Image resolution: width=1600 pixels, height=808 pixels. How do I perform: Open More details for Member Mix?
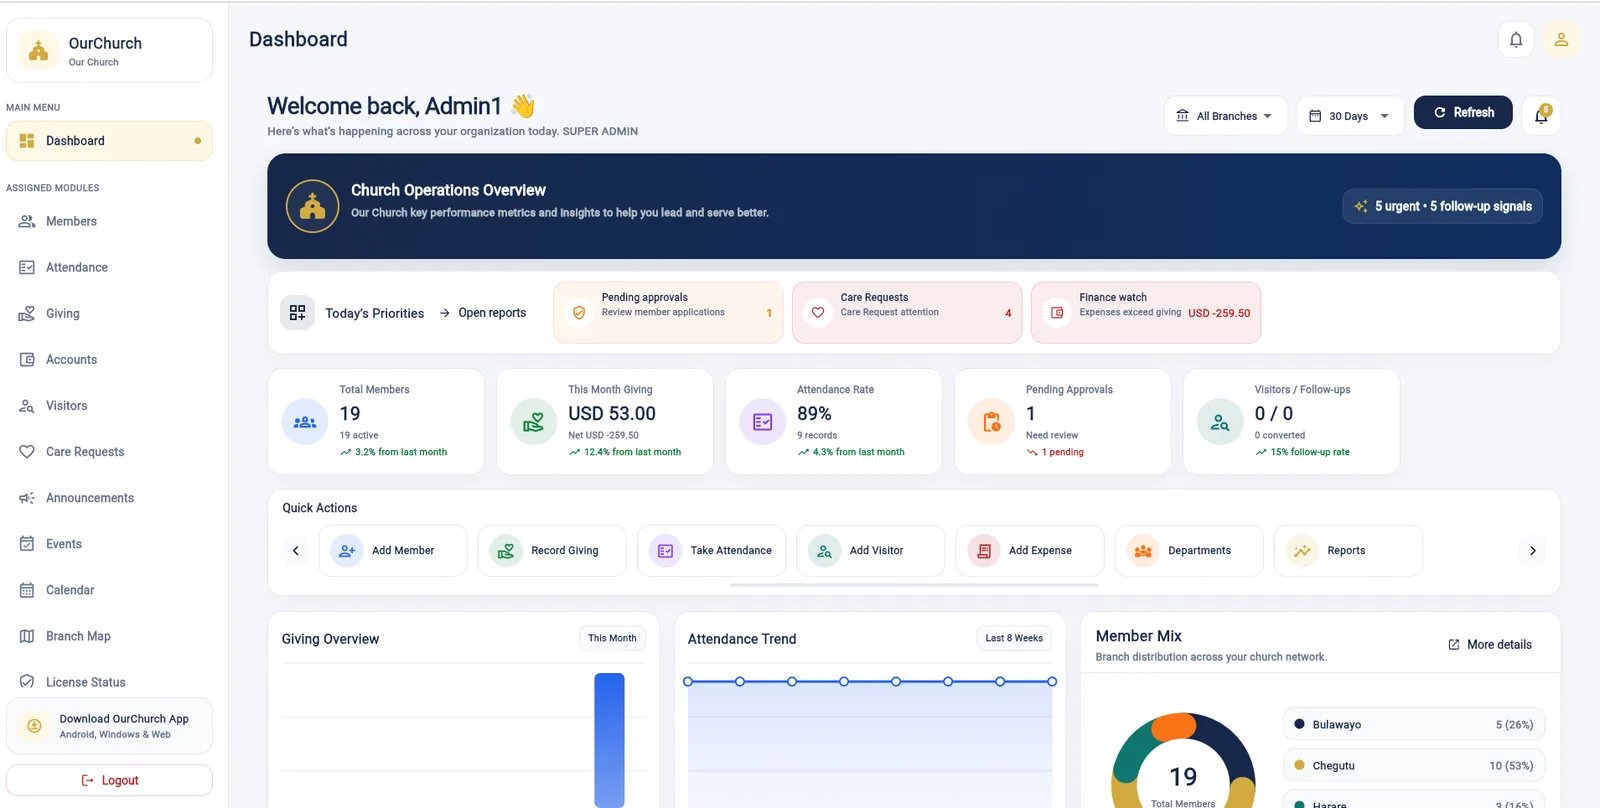coord(1490,645)
